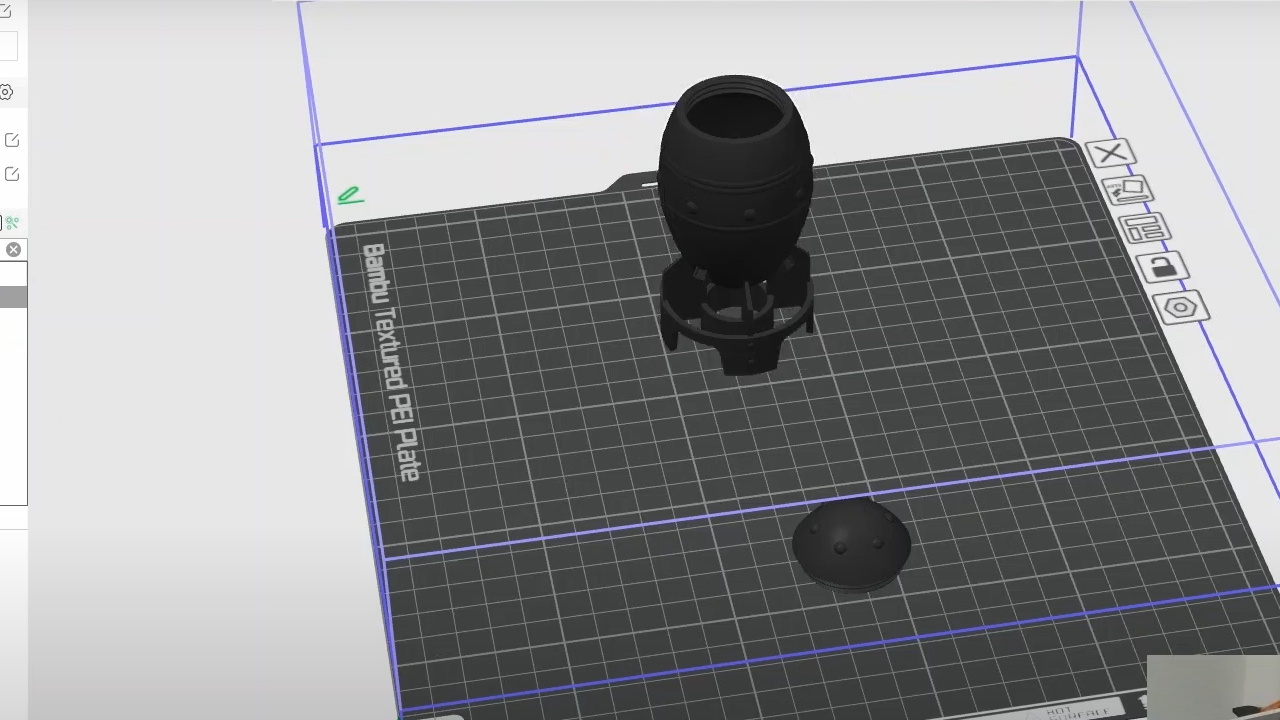Clear the sidebar search with the circled X

pos(13,250)
